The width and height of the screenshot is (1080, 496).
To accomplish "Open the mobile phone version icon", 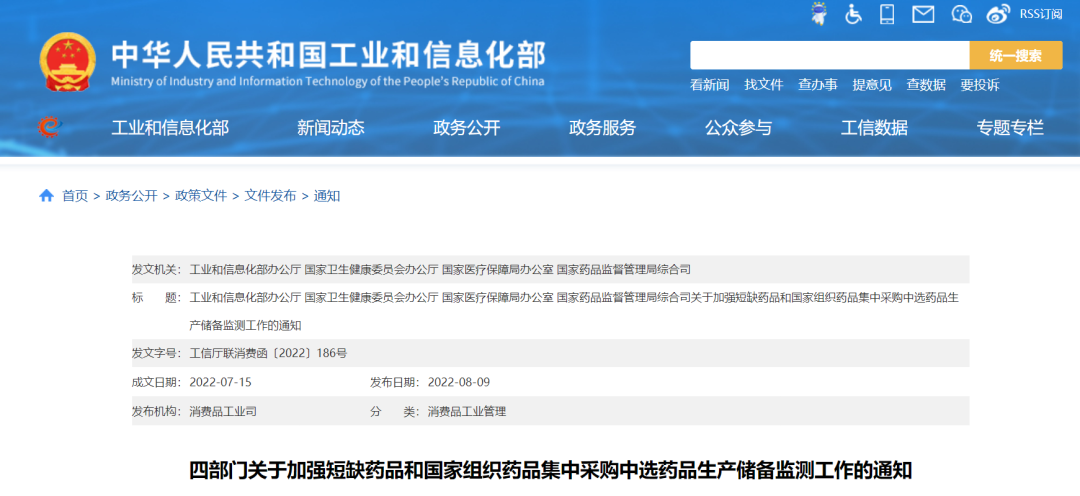I will click(887, 14).
